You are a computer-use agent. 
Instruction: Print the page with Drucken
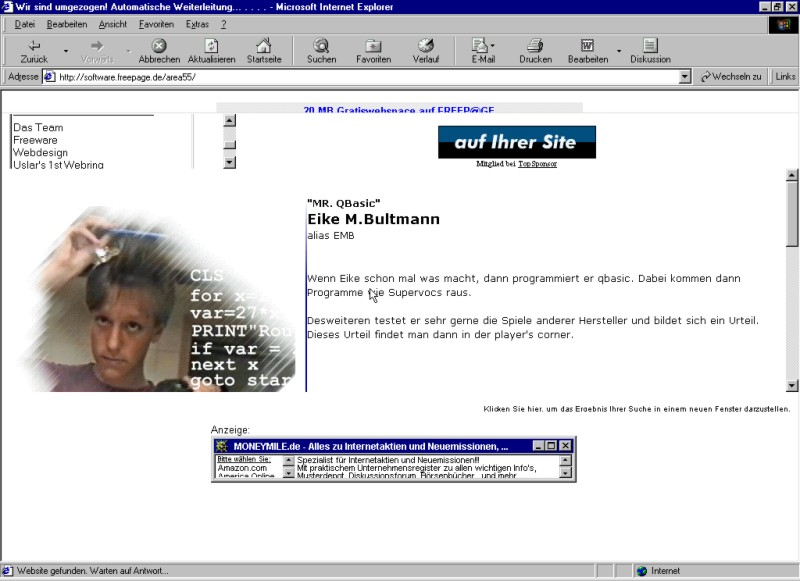535,51
